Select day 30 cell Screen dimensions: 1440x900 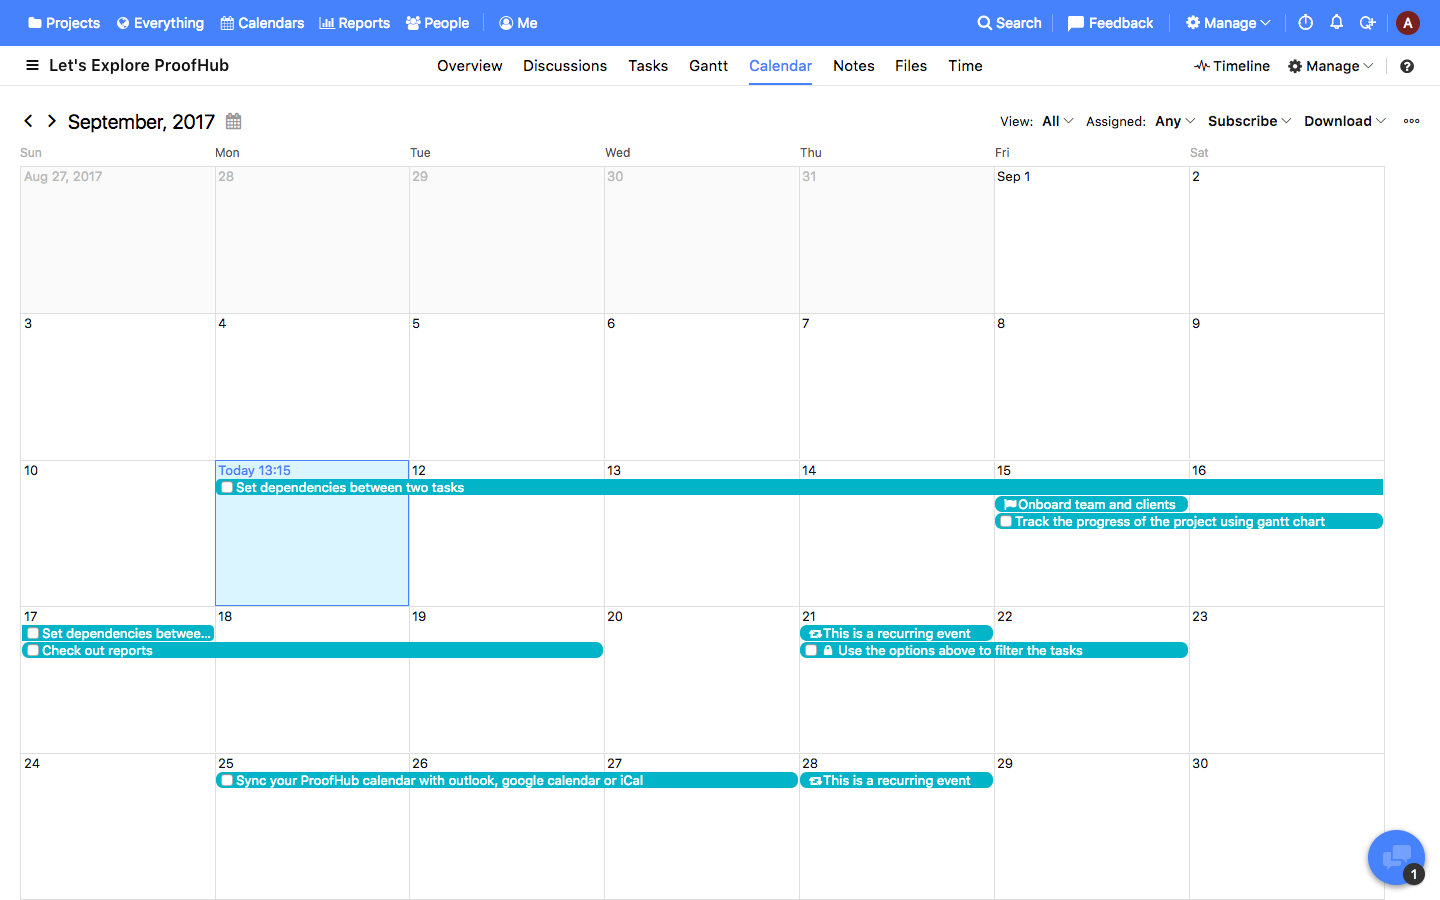[x=1286, y=827]
